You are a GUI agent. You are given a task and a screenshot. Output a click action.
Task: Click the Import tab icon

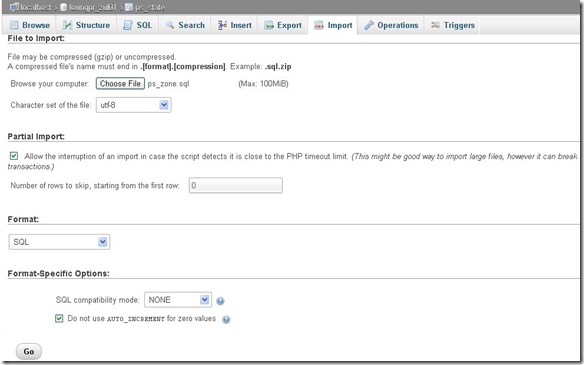point(319,25)
